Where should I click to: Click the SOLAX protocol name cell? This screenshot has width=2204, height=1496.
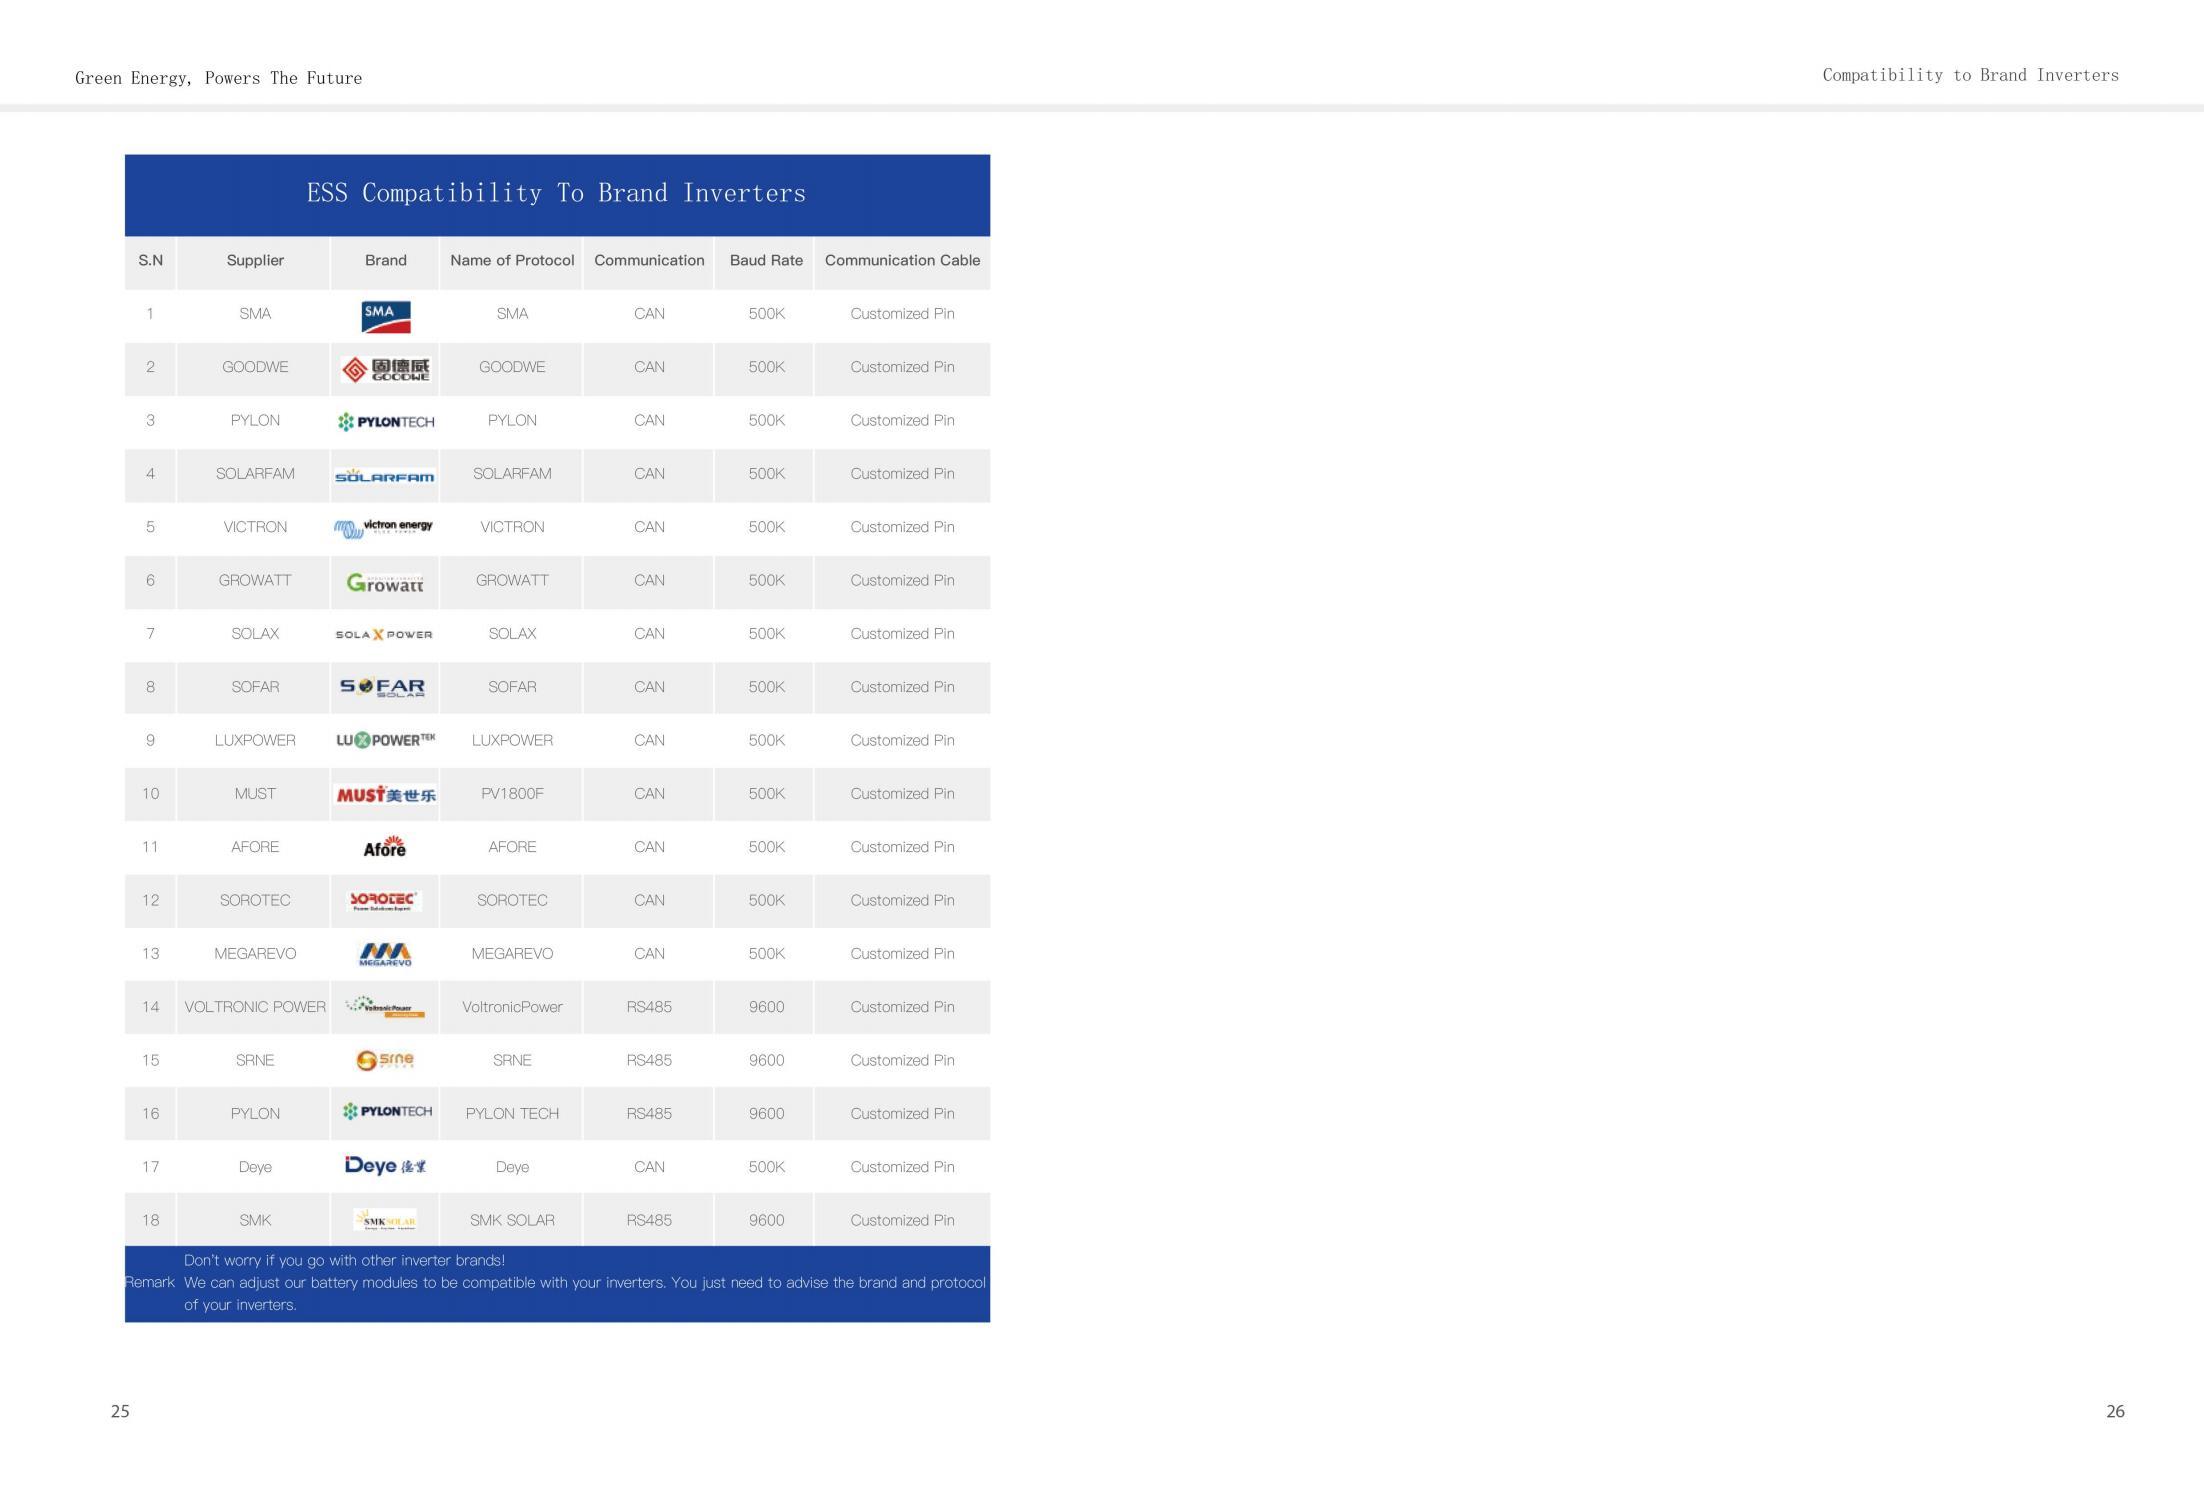pos(512,634)
